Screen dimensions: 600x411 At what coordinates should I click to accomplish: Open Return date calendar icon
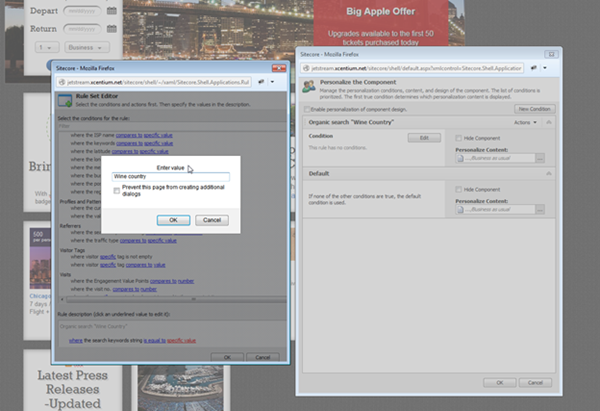pyautogui.click(x=112, y=29)
